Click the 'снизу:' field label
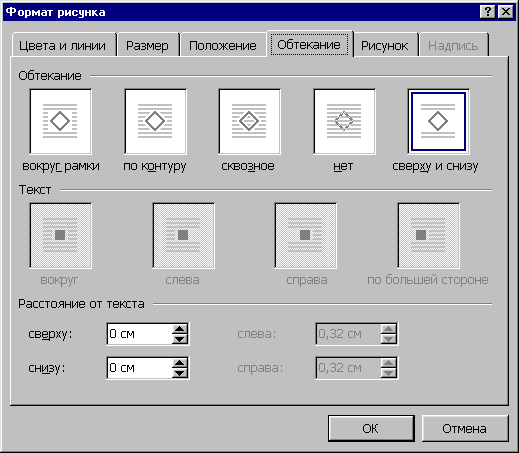 tap(47, 368)
